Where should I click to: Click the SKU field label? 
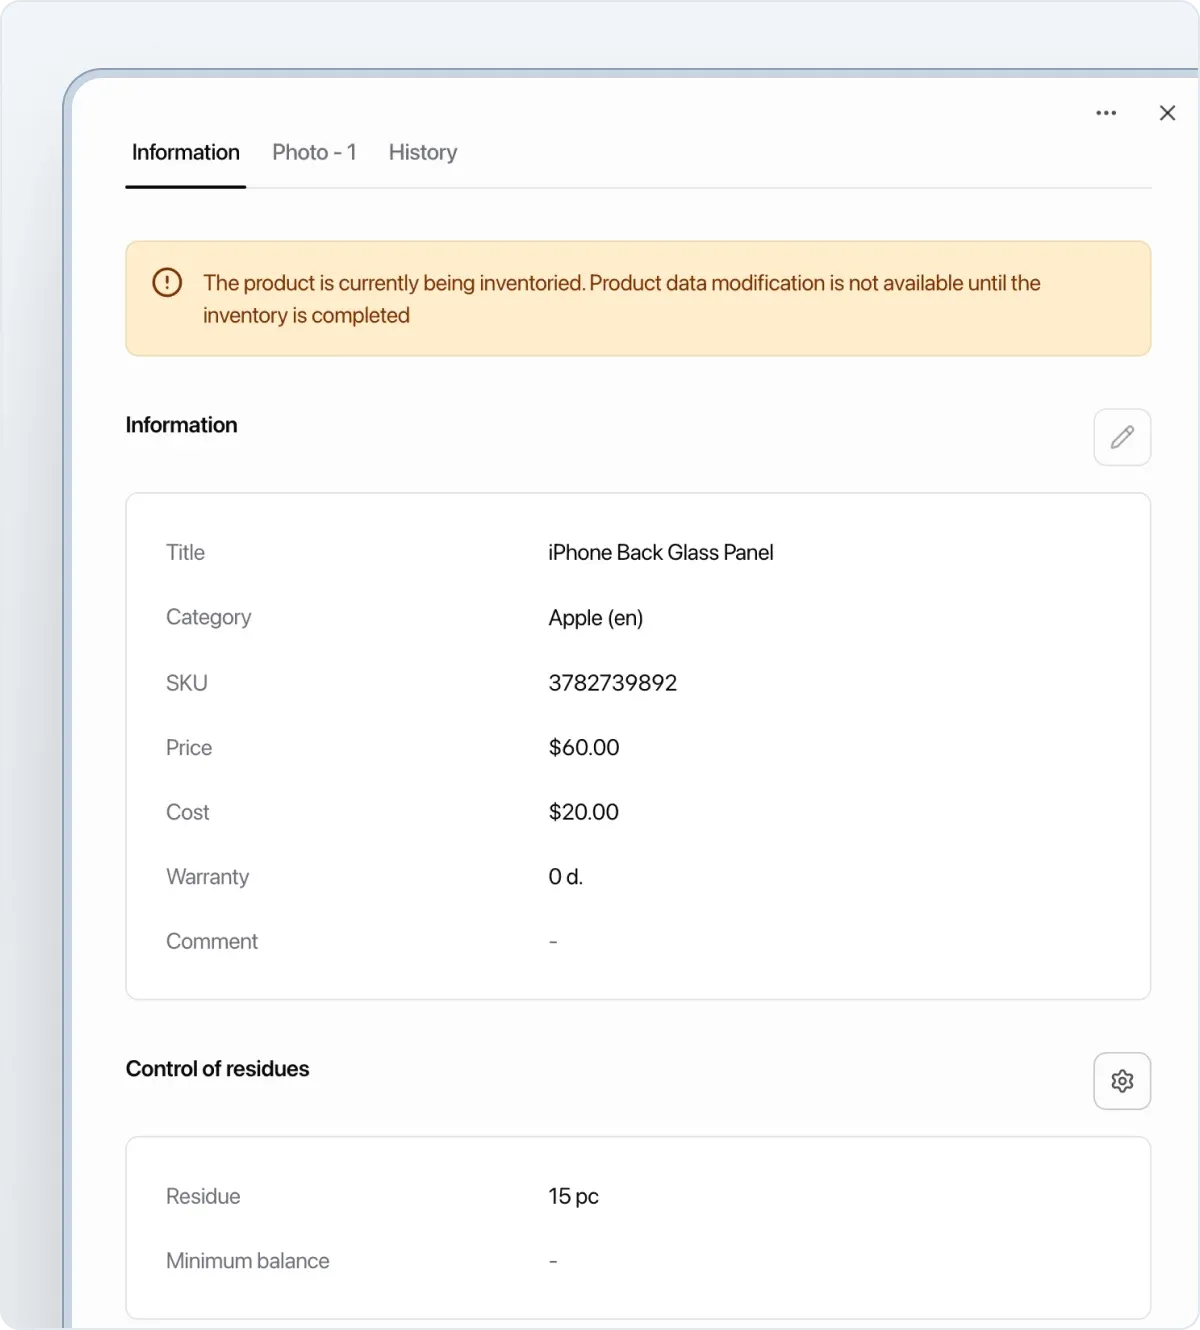pos(187,683)
